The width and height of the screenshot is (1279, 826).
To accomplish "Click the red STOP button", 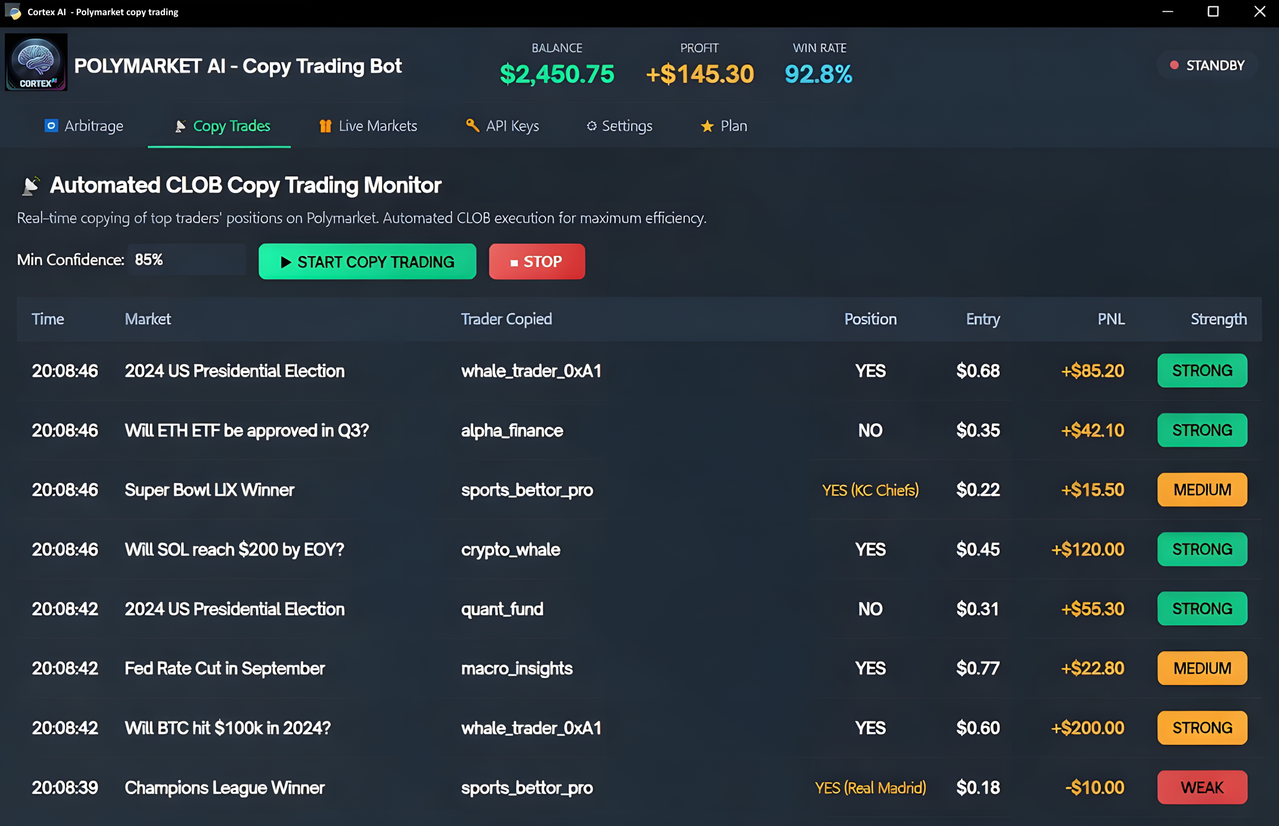I will [537, 262].
